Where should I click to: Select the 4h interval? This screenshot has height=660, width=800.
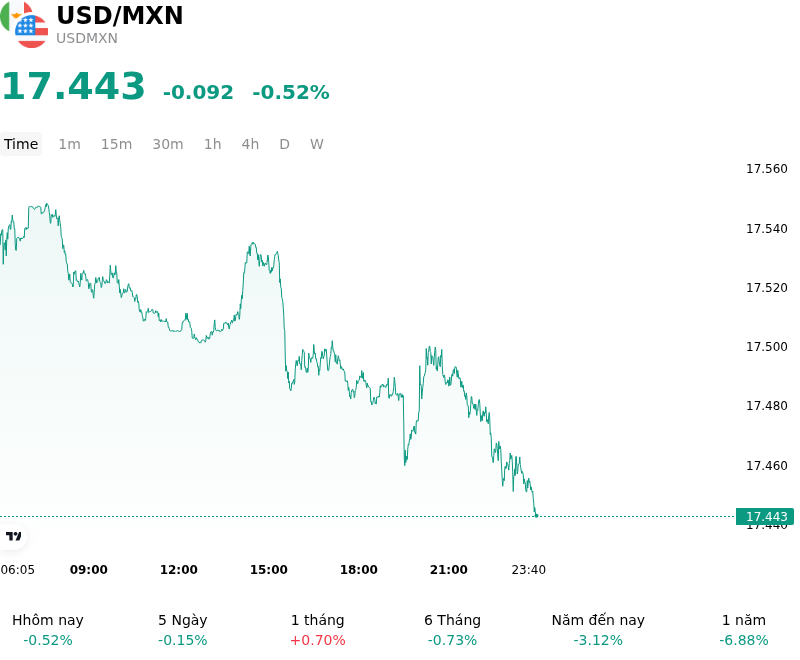tap(250, 144)
